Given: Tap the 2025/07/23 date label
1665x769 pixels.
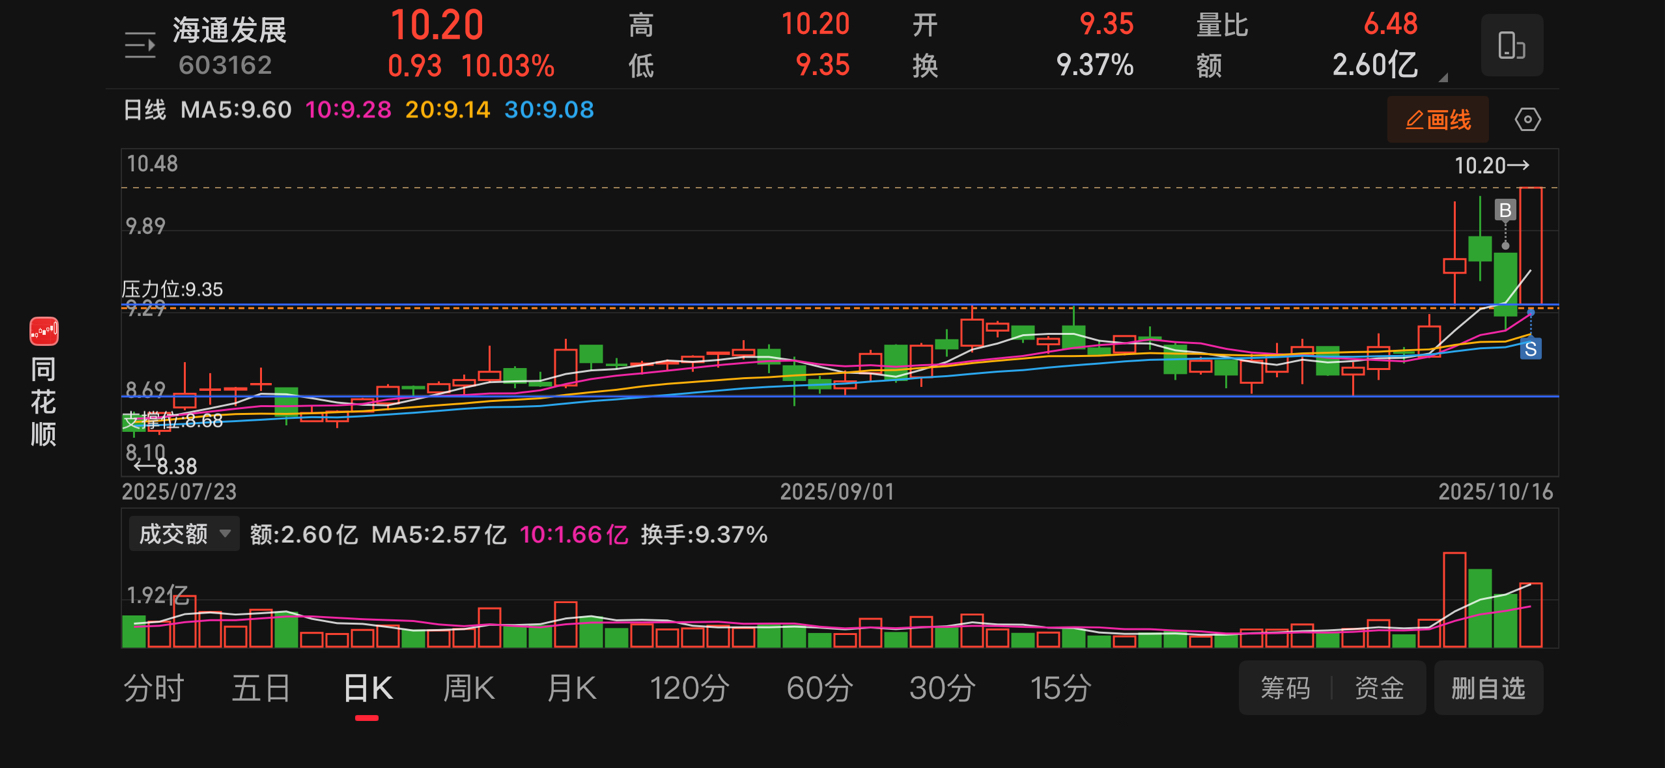Looking at the screenshot, I should 179,492.
